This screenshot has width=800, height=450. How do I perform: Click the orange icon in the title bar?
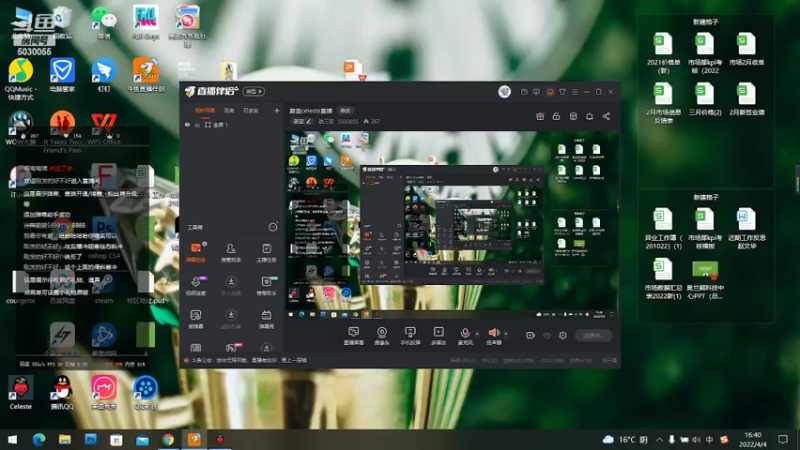[550, 92]
